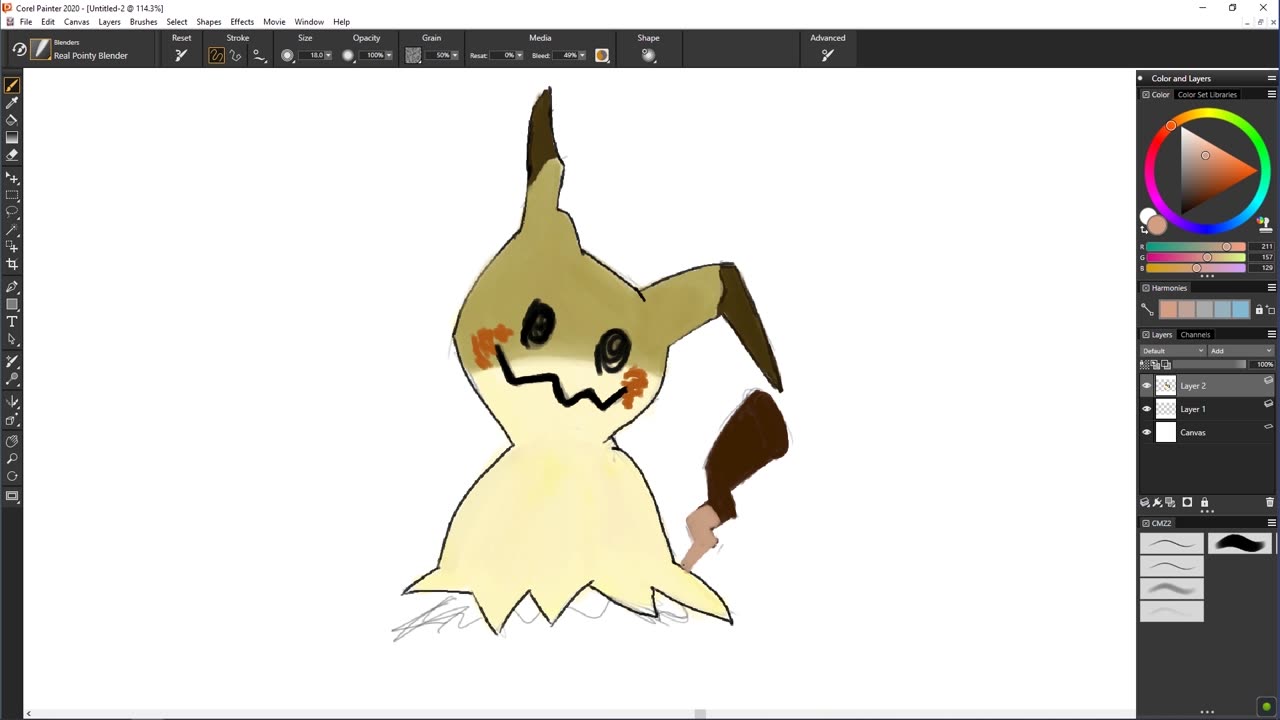The width and height of the screenshot is (1280, 720).
Task: Select the Canvas layer row
Action: (x=1208, y=432)
